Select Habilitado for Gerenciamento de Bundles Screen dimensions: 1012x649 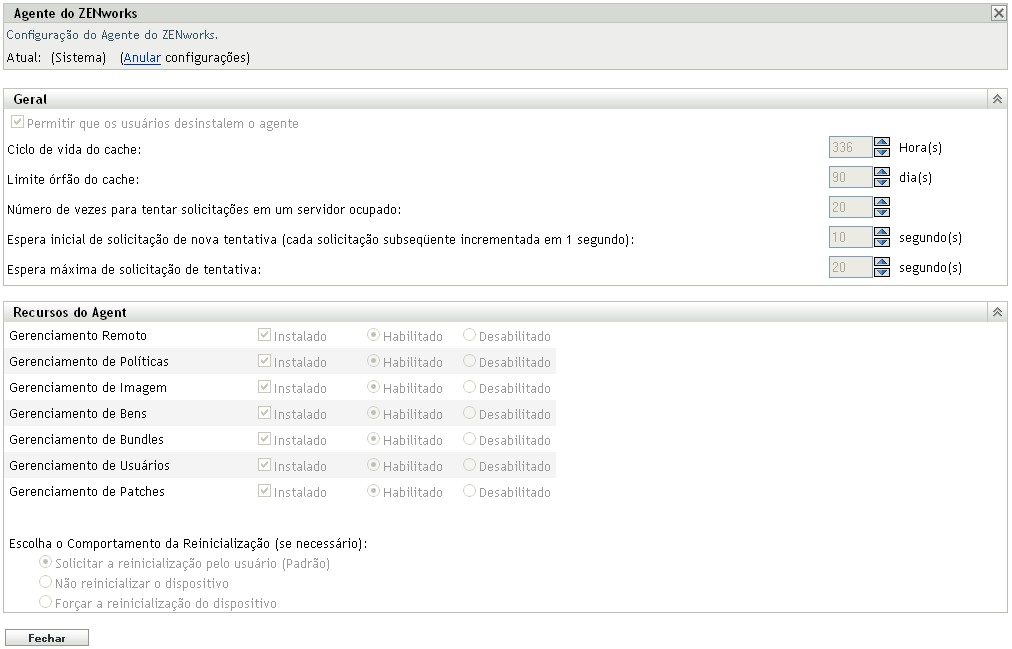pyautogui.click(x=373, y=439)
